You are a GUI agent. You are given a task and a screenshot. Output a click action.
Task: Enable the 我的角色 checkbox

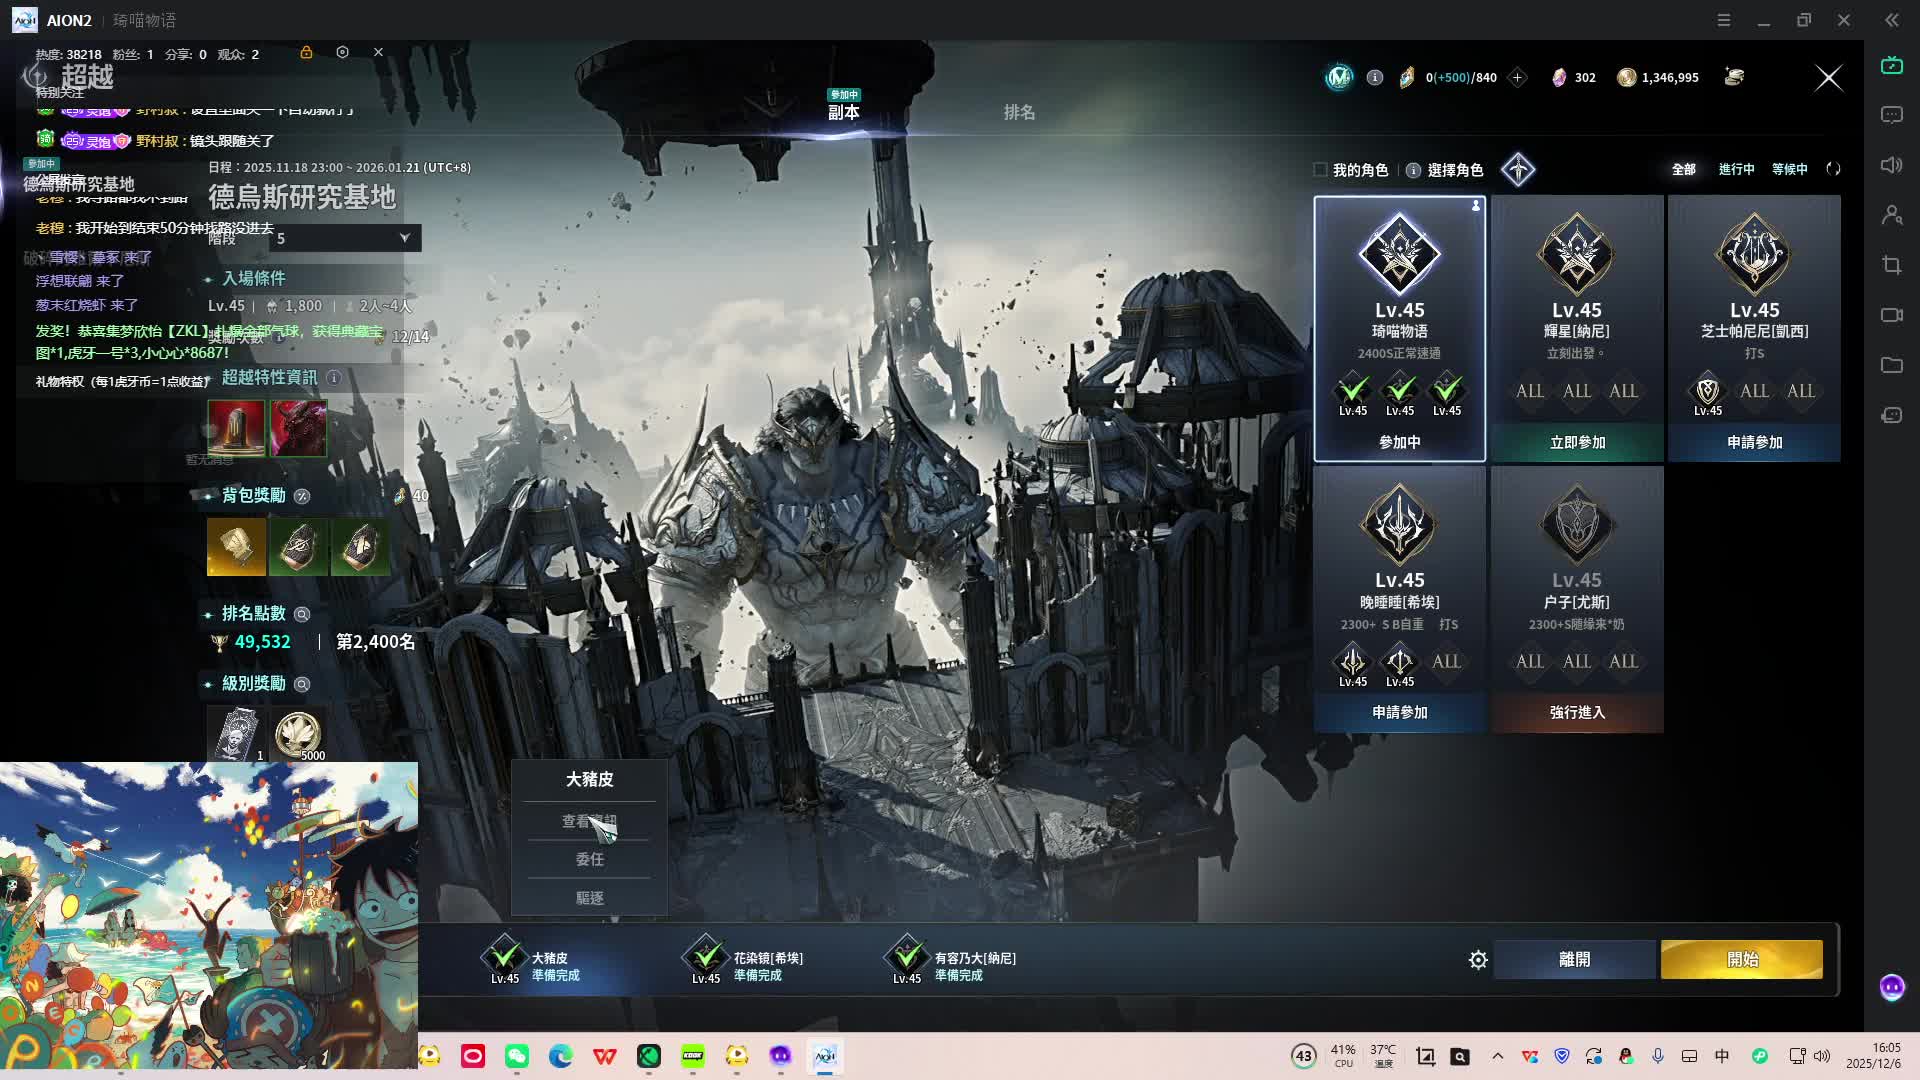[1320, 170]
